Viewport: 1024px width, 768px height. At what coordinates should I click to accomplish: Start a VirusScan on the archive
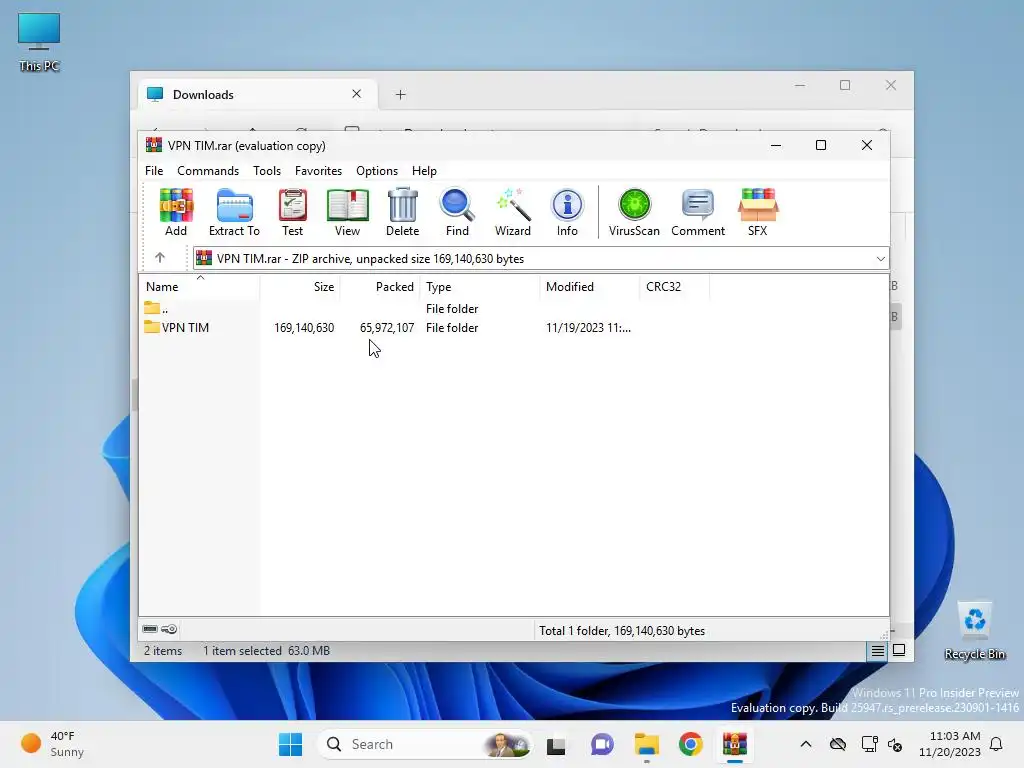pyautogui.click(x=634, y=212)
